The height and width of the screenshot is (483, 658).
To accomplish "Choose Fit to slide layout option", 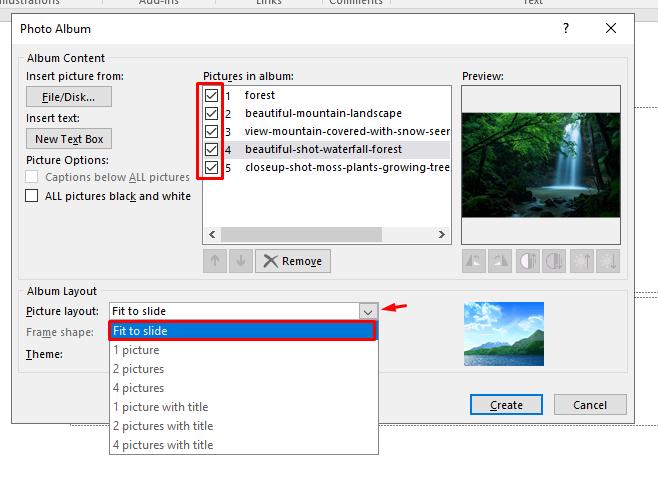I will point(243,331).
